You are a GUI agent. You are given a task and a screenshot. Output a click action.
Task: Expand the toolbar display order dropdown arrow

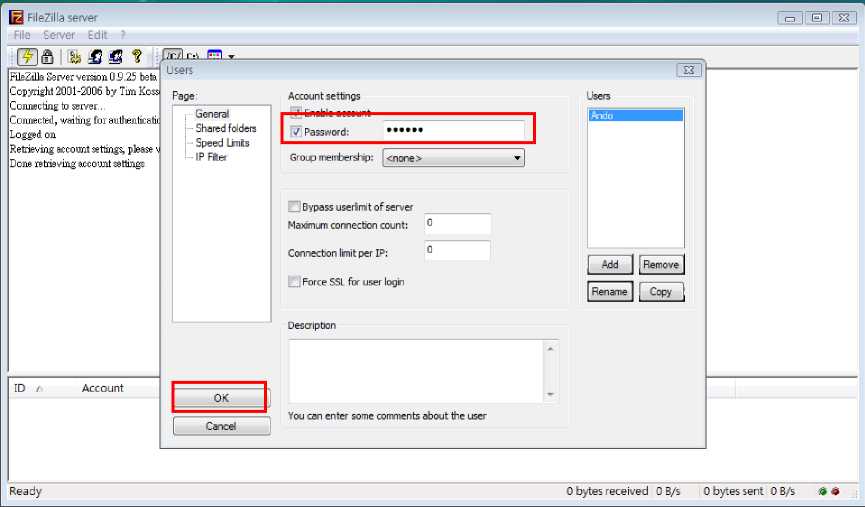pos(231,58)
